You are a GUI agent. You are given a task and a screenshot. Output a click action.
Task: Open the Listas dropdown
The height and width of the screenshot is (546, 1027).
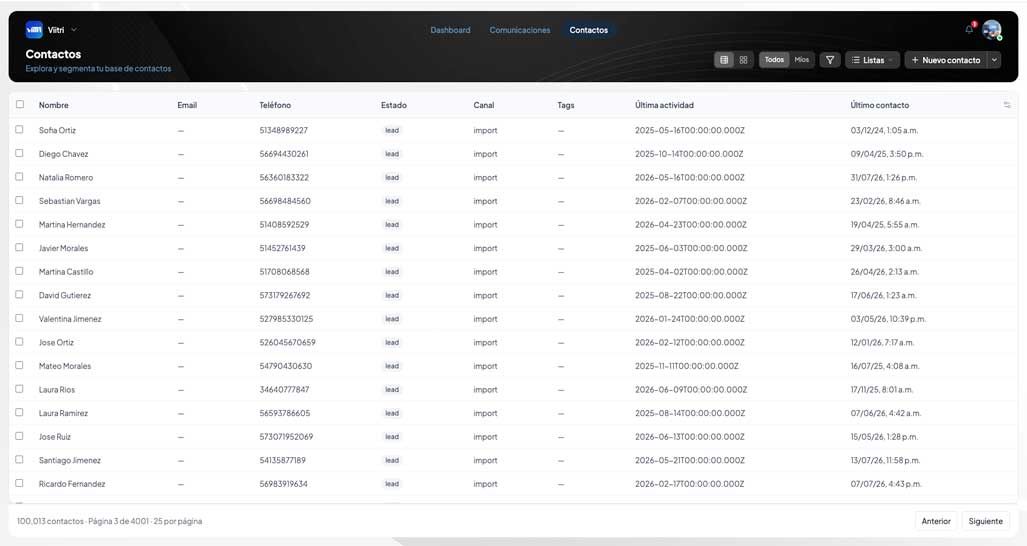point(872,60)
